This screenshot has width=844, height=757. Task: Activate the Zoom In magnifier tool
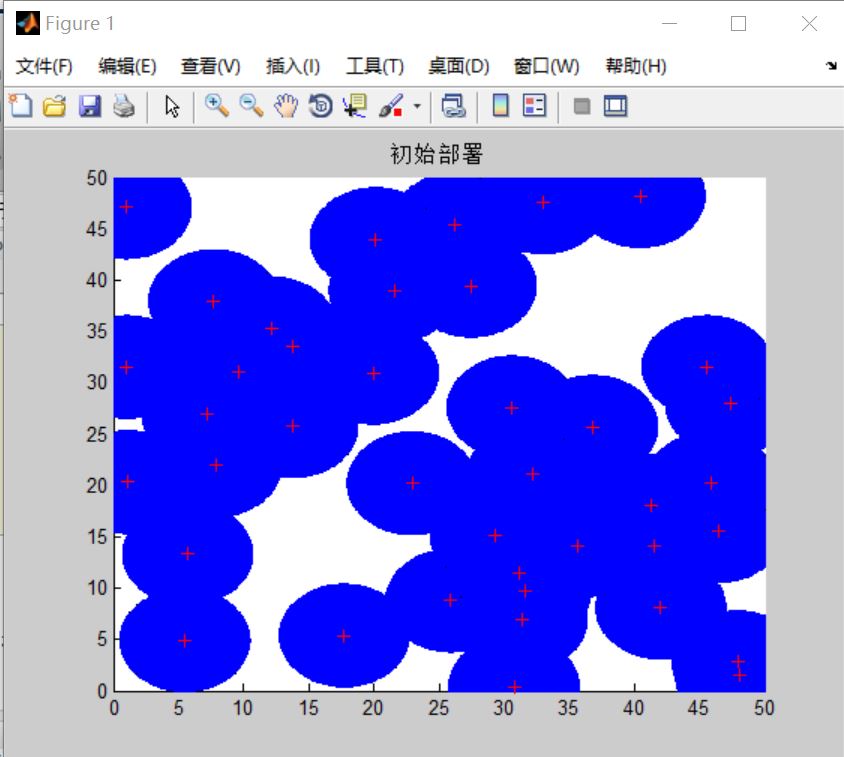point(217,106)
